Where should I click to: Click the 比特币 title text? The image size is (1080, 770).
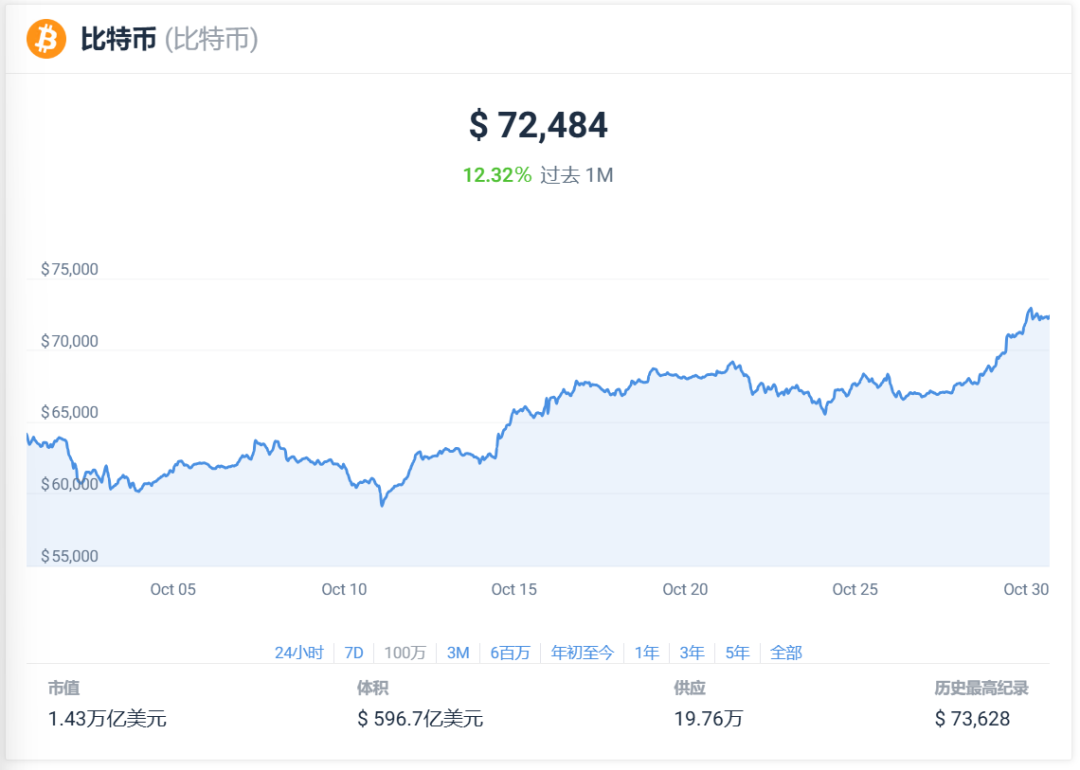click(118, 39)
